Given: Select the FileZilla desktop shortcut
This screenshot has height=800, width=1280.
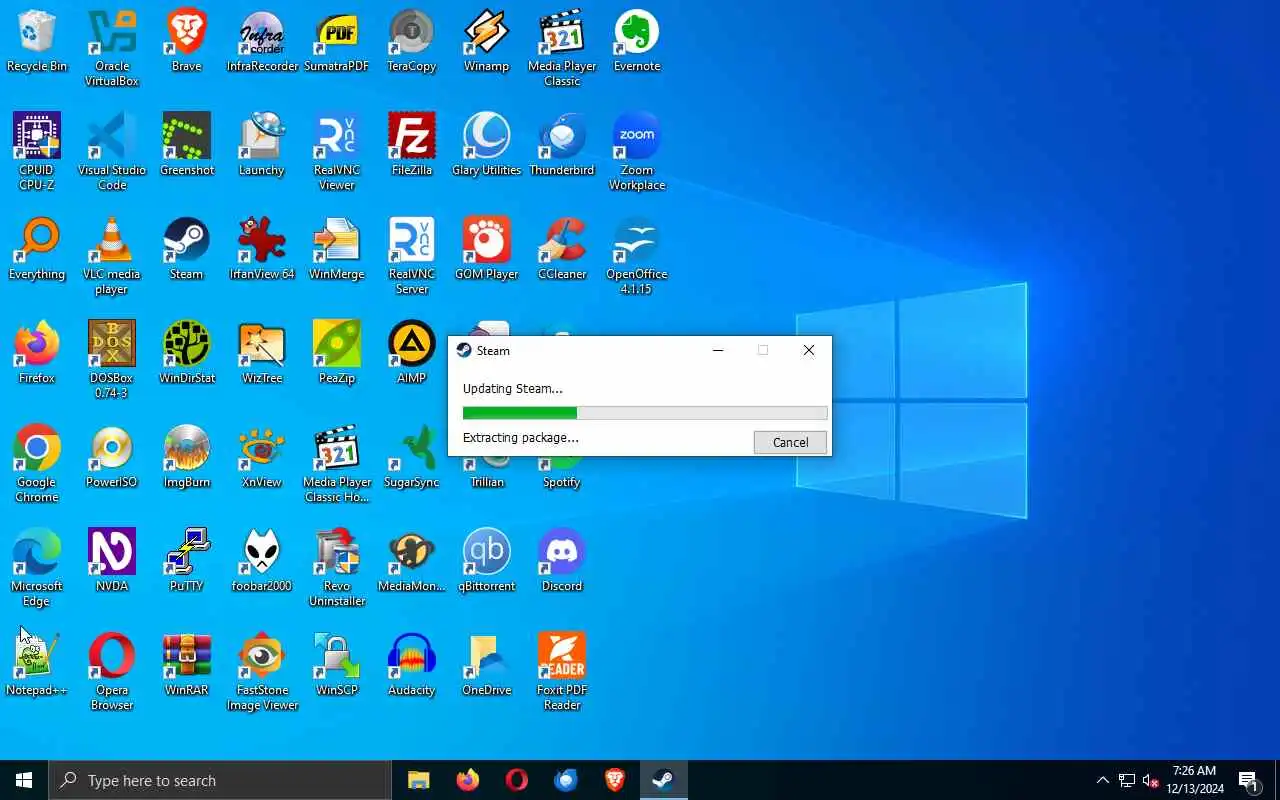Looking at the screenshot, I should tap(412, 145).
